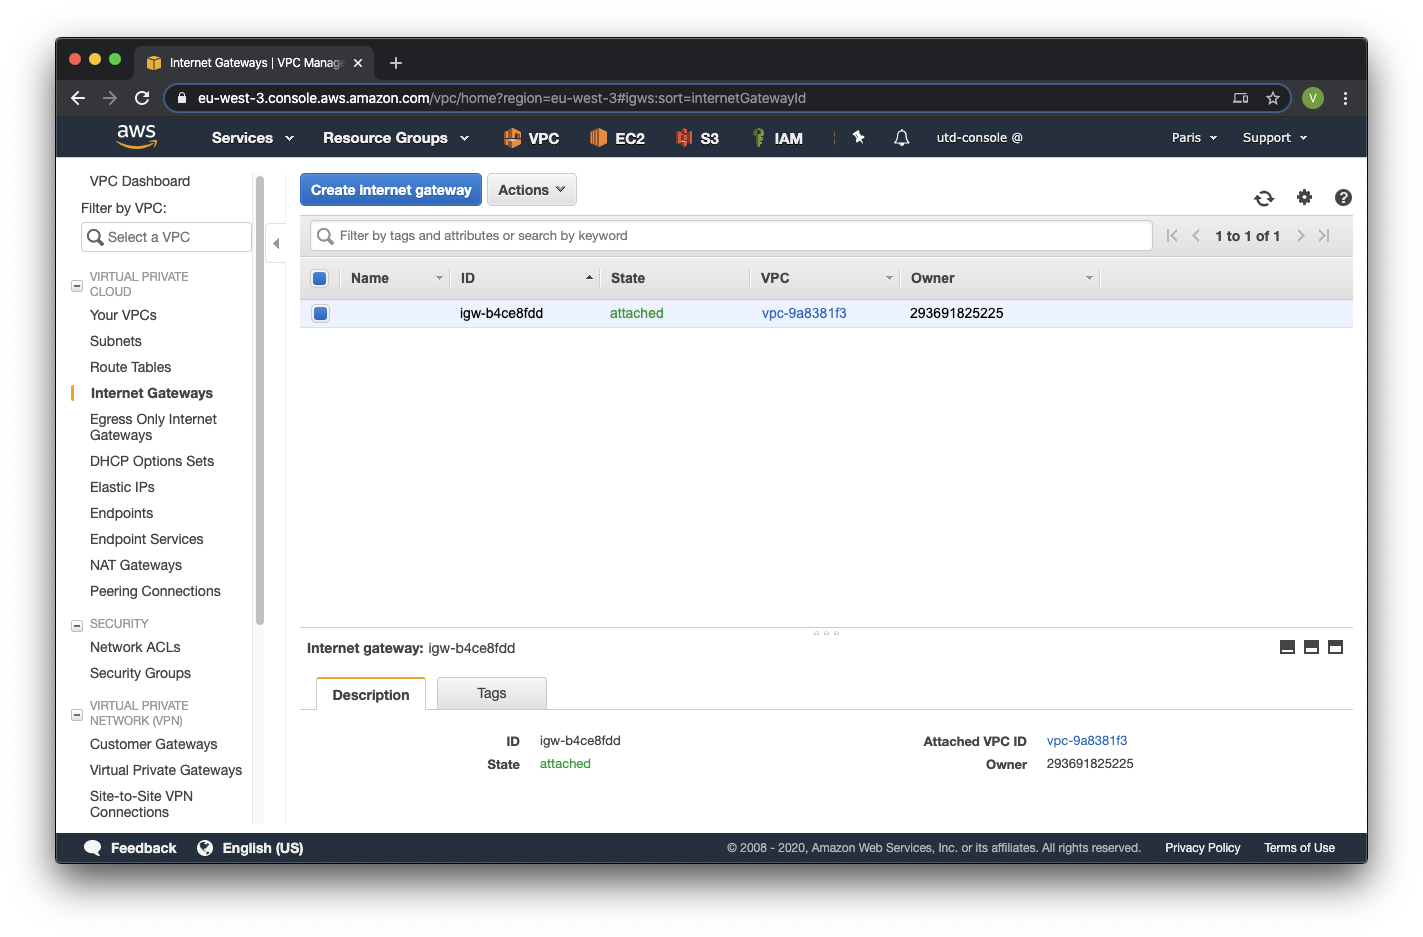Go to previous page of results
The width and height of the screenshot is (1423, 937).
pyautogui.click(x=1196, y=236)
